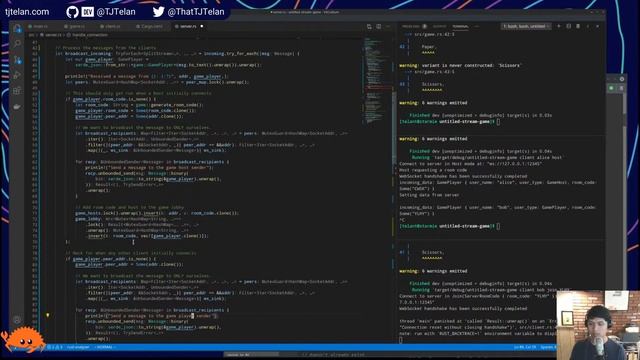This screenshot has height=360, width=640.
Task: Open changes icon in editor title bar
Action: coord(369,26)
